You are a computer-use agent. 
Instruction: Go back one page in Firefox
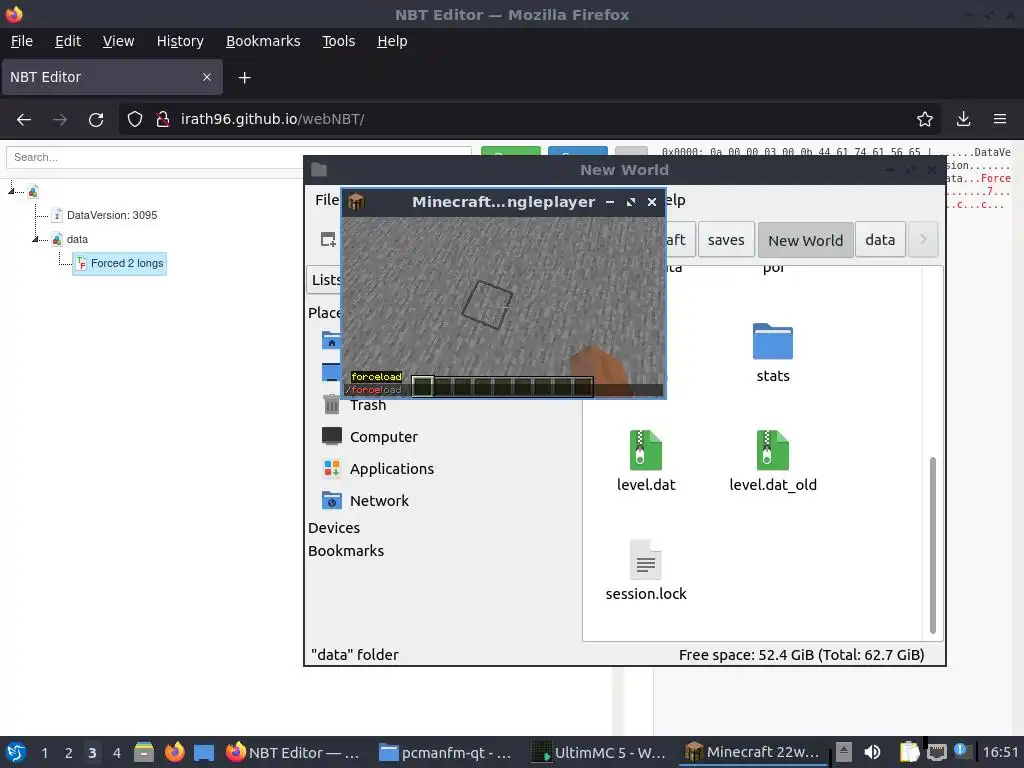coord(24,120)
